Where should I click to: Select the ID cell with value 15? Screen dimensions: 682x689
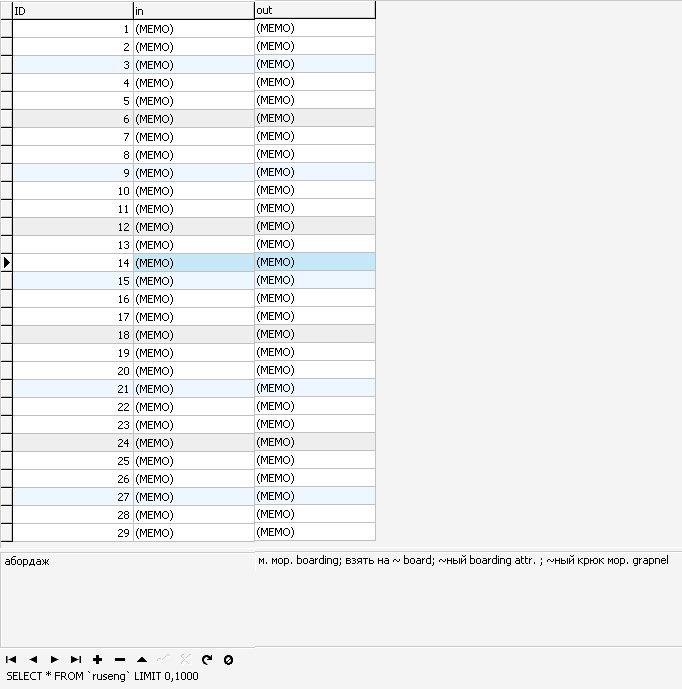click(x=73, y=281)
